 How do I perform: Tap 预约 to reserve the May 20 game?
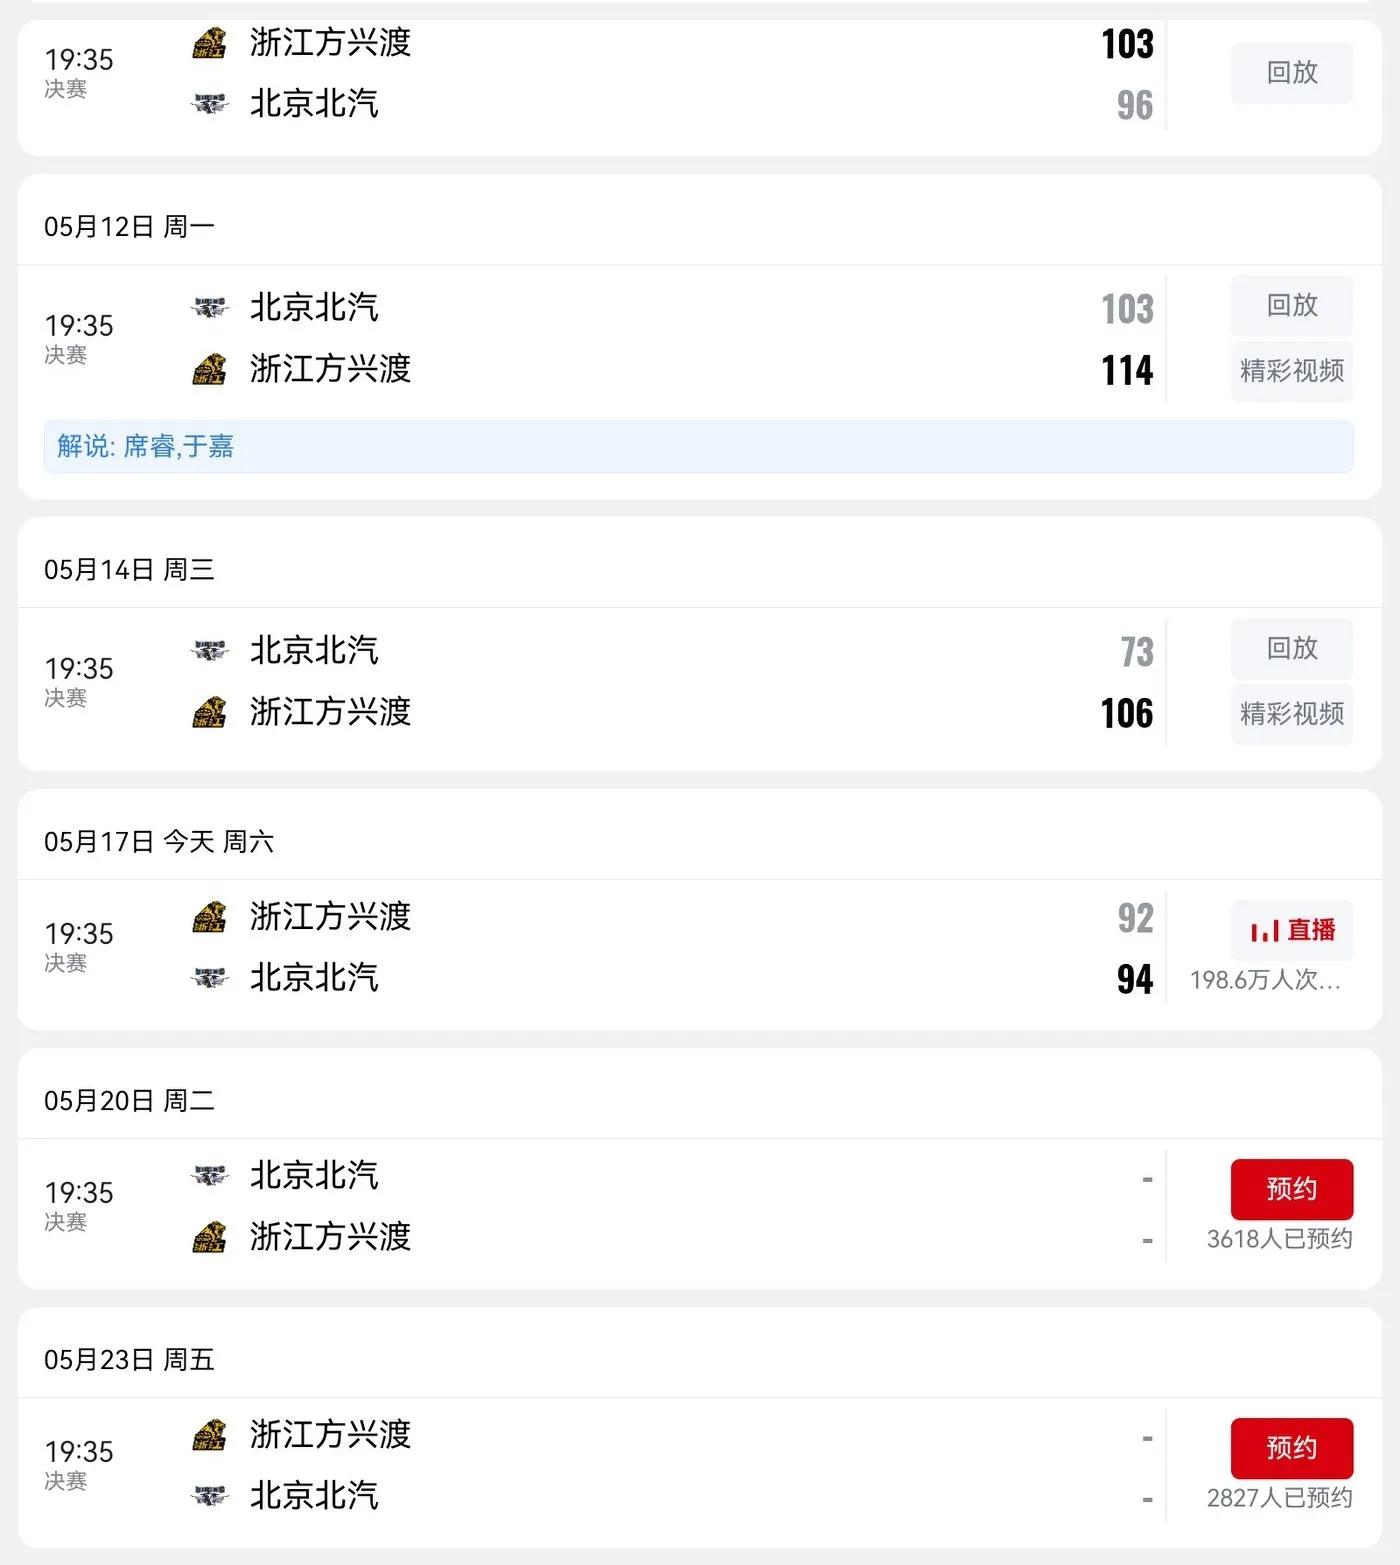(1292, 1189)
